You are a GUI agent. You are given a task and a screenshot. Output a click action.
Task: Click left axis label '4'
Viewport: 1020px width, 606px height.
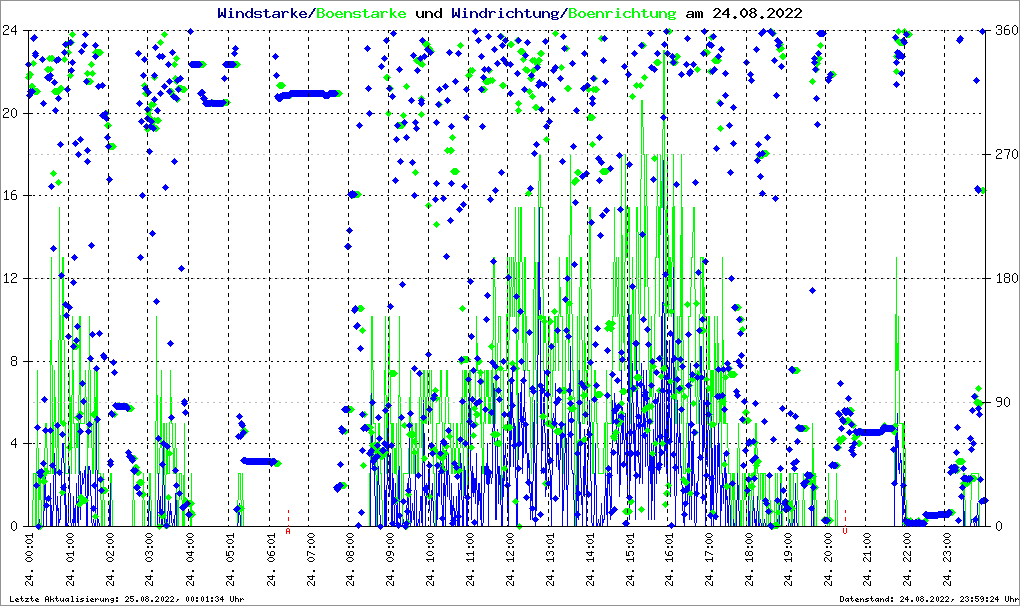pyautogui.click(x=13, y=443)
